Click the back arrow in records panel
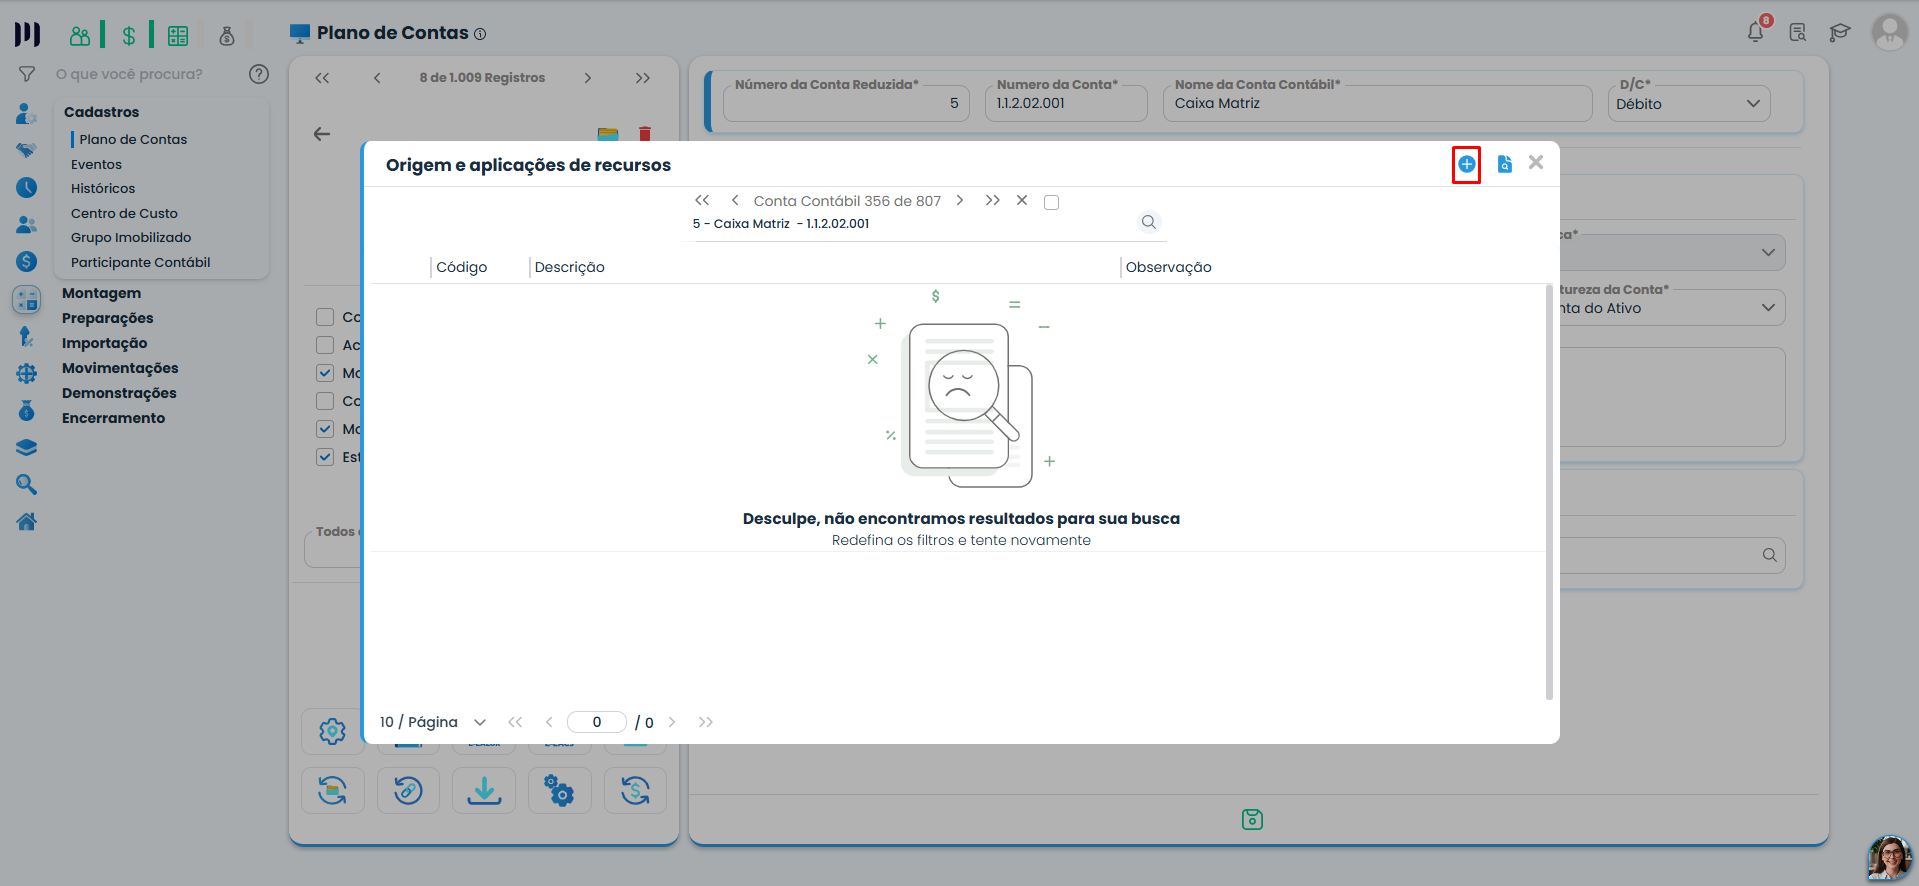Screen dimensions: 1919x886 pos(322,134)
